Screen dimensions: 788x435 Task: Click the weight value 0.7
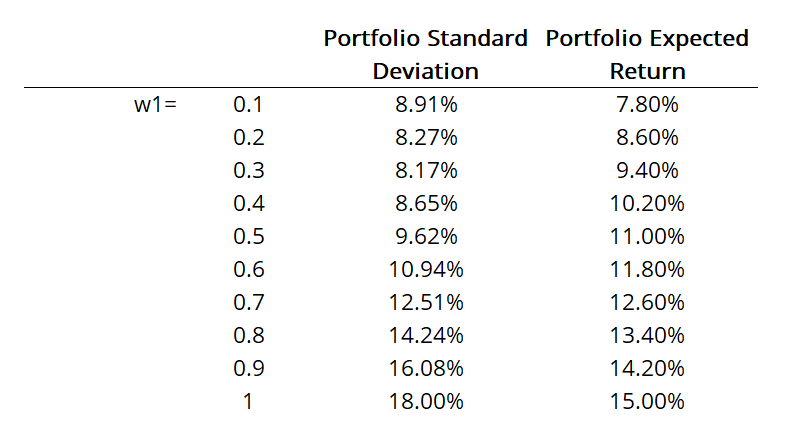point(248,303)
